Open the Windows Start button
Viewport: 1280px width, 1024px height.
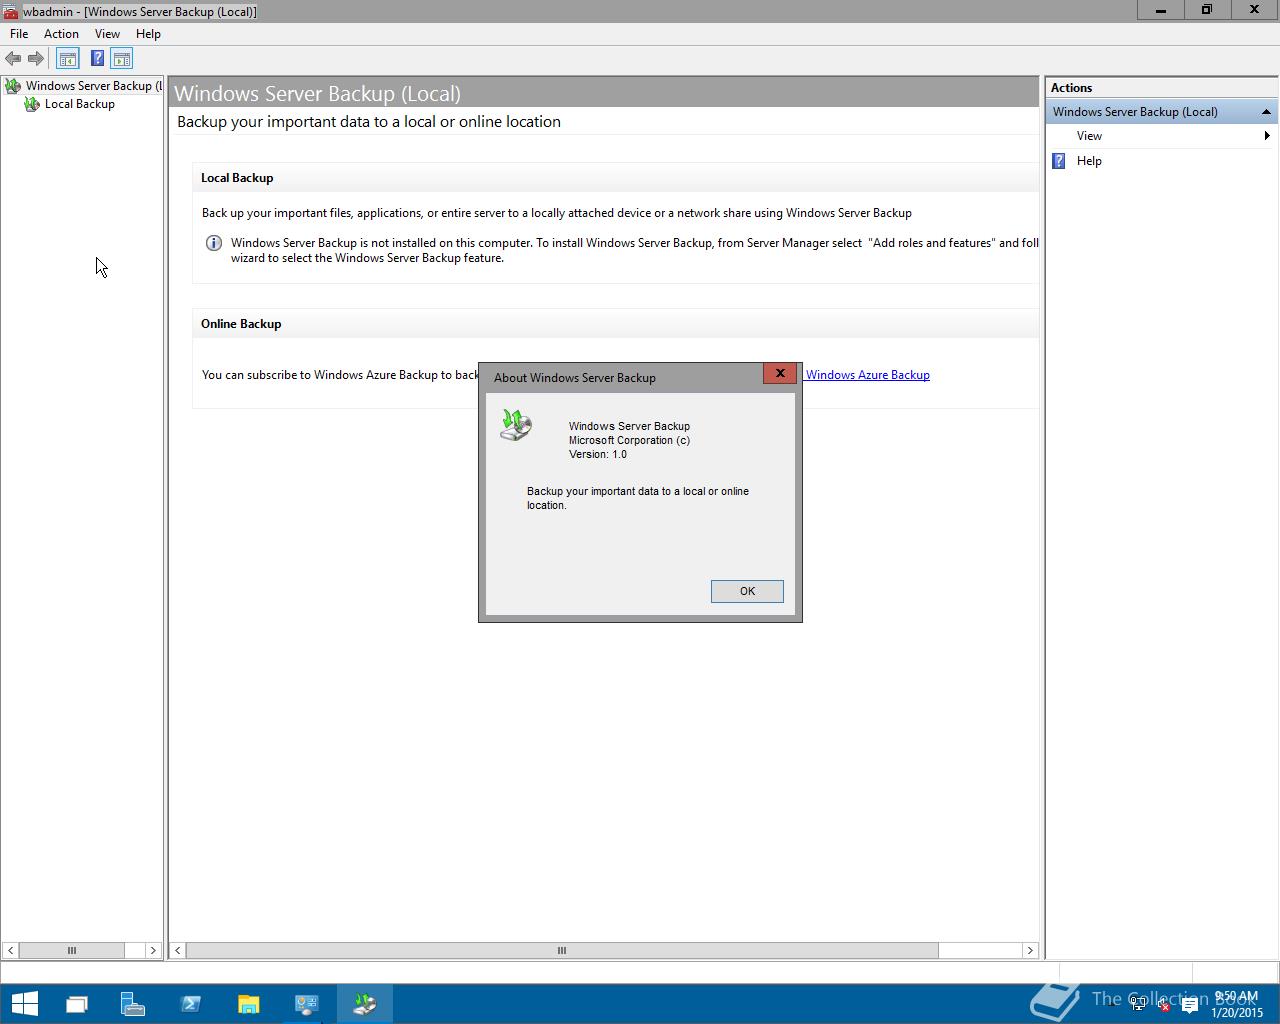pos(24,1003)
